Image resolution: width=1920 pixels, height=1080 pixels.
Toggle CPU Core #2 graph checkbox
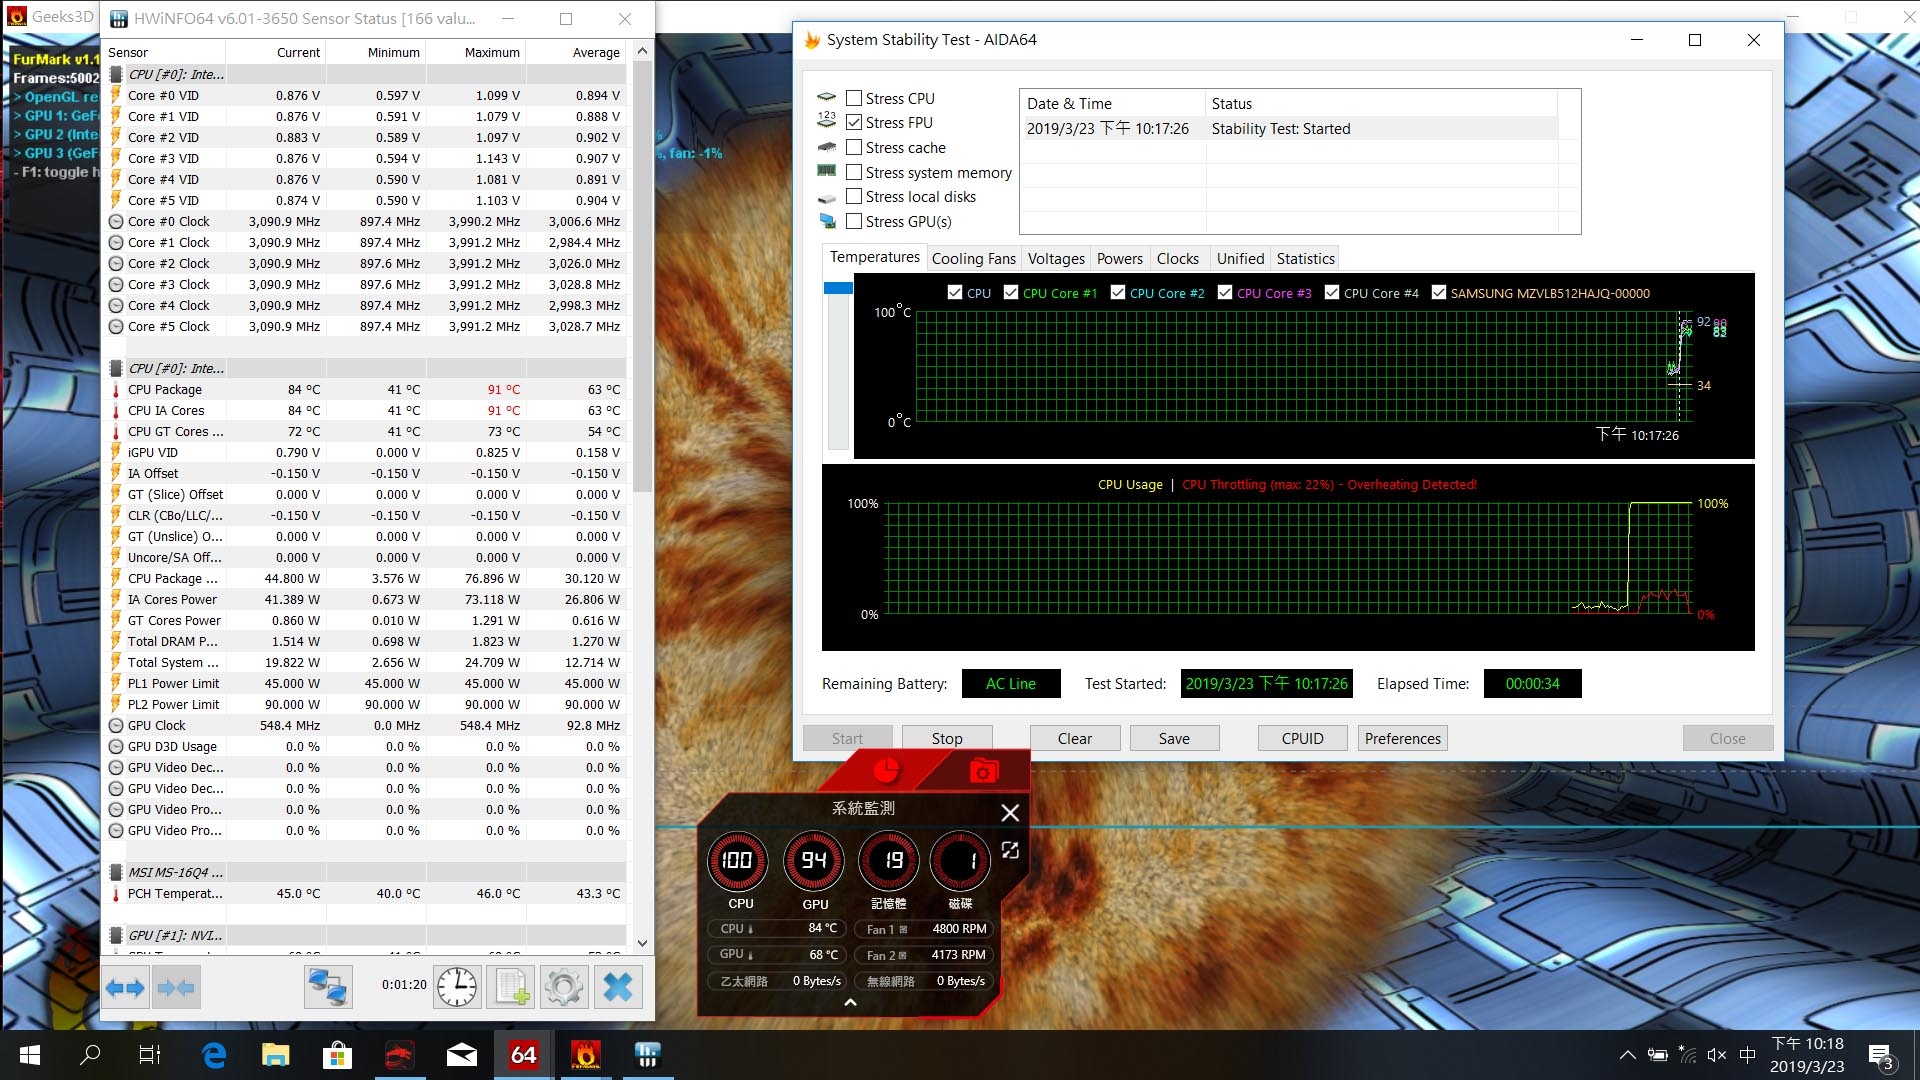1118,293
